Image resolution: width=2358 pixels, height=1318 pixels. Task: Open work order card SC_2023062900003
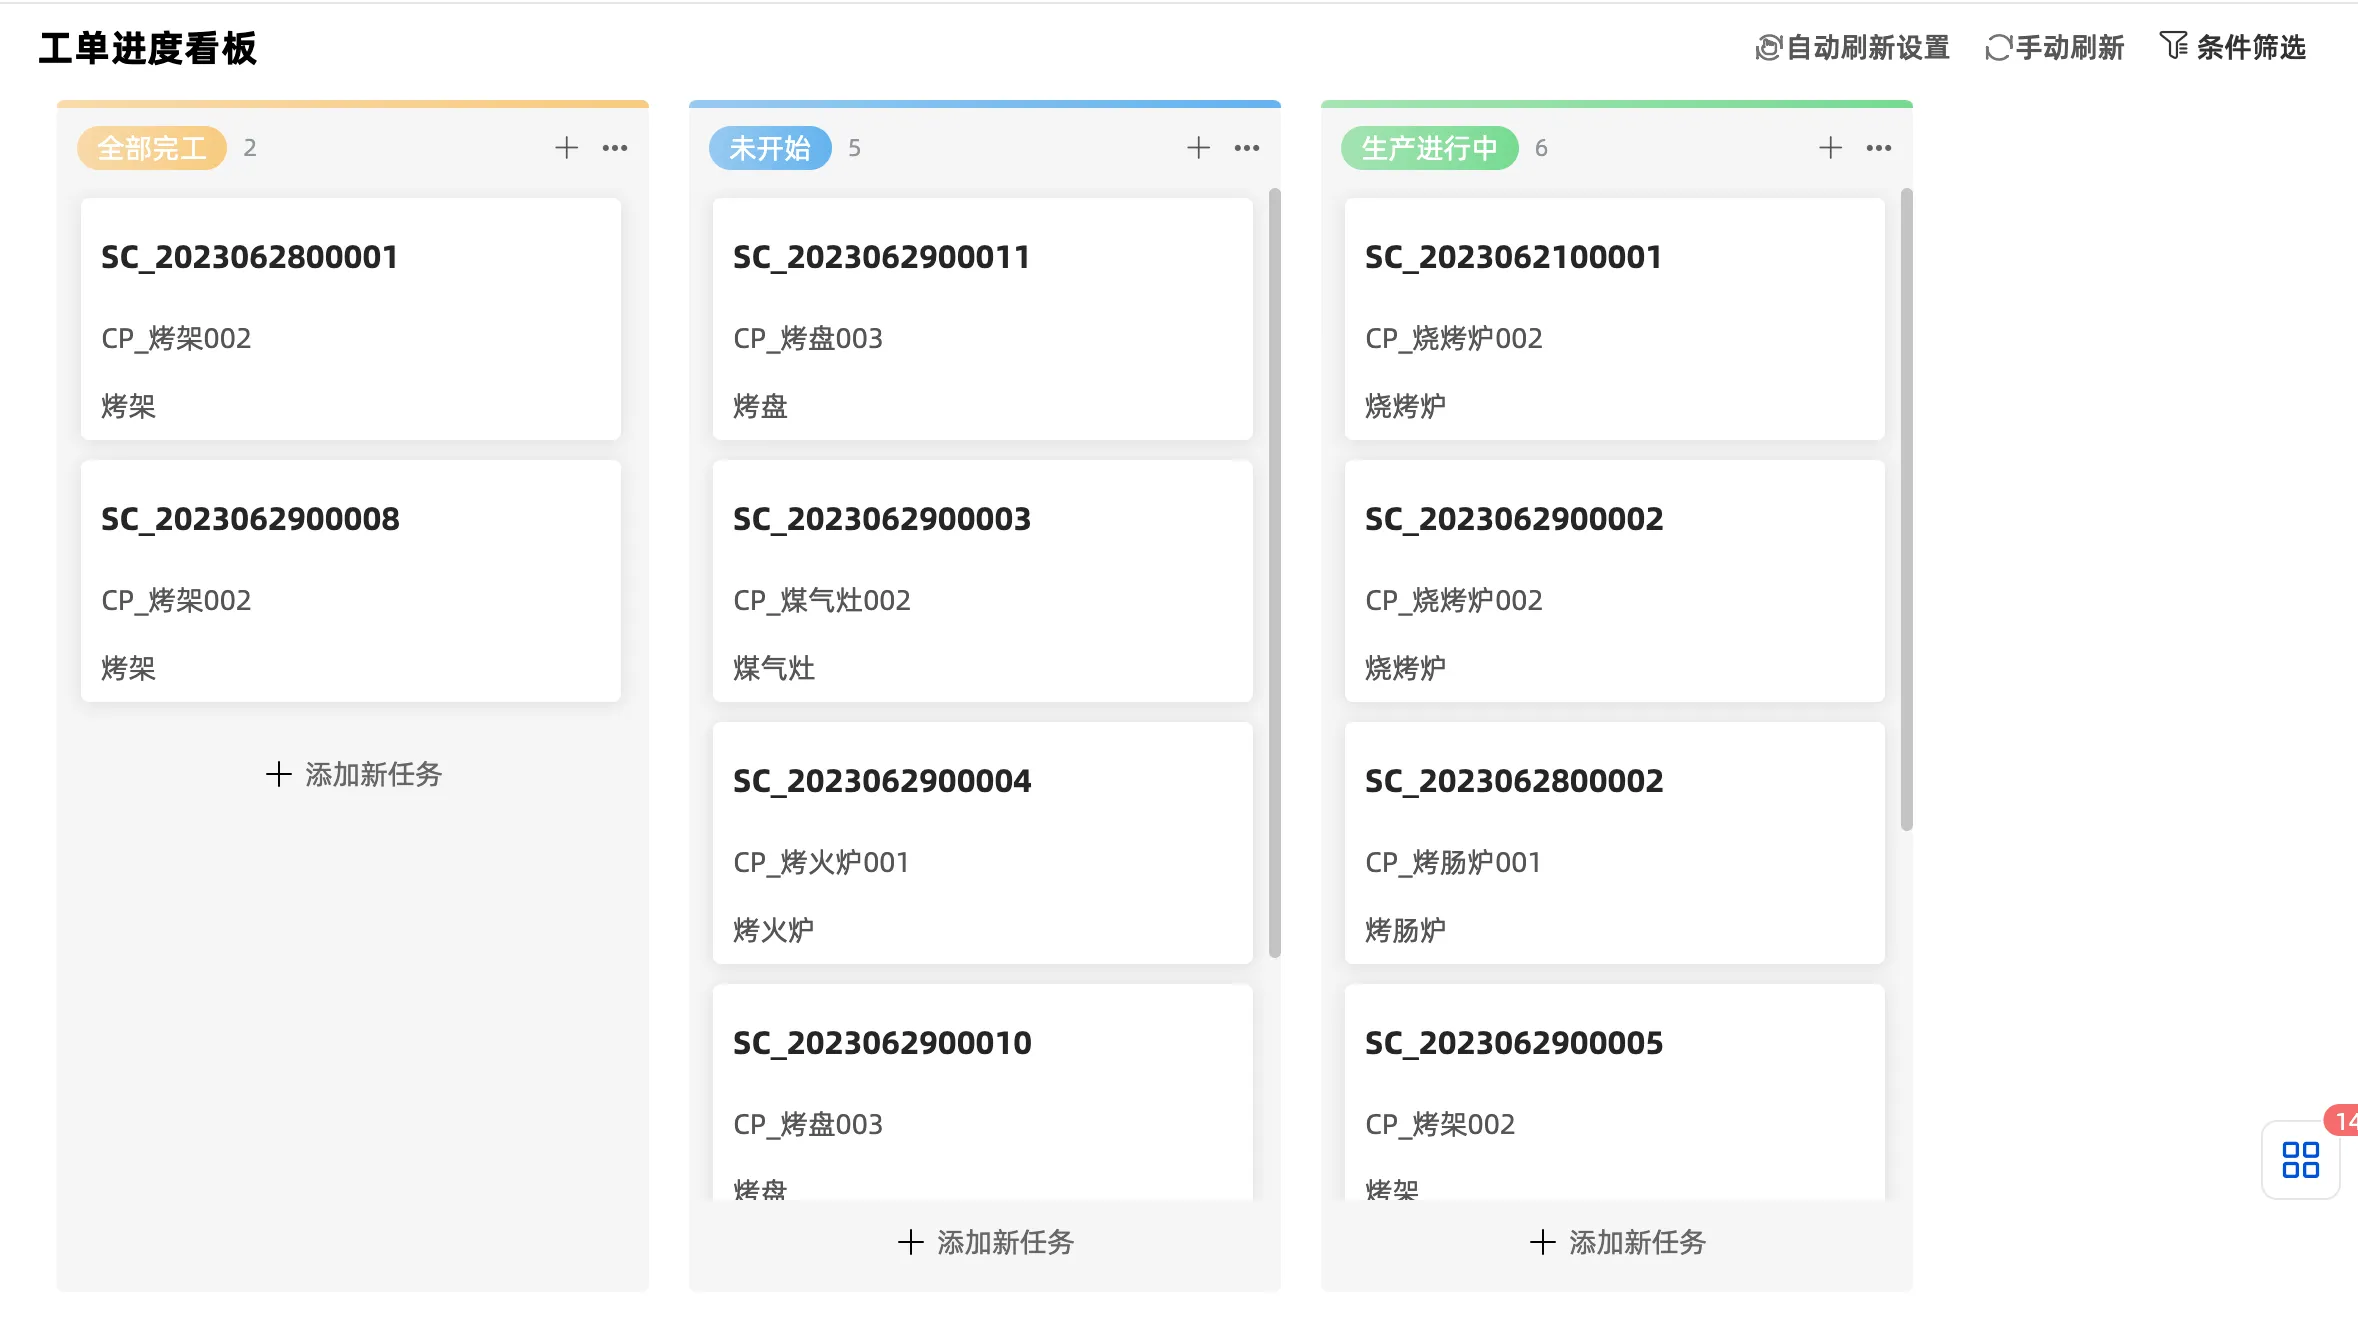(982, 580)
